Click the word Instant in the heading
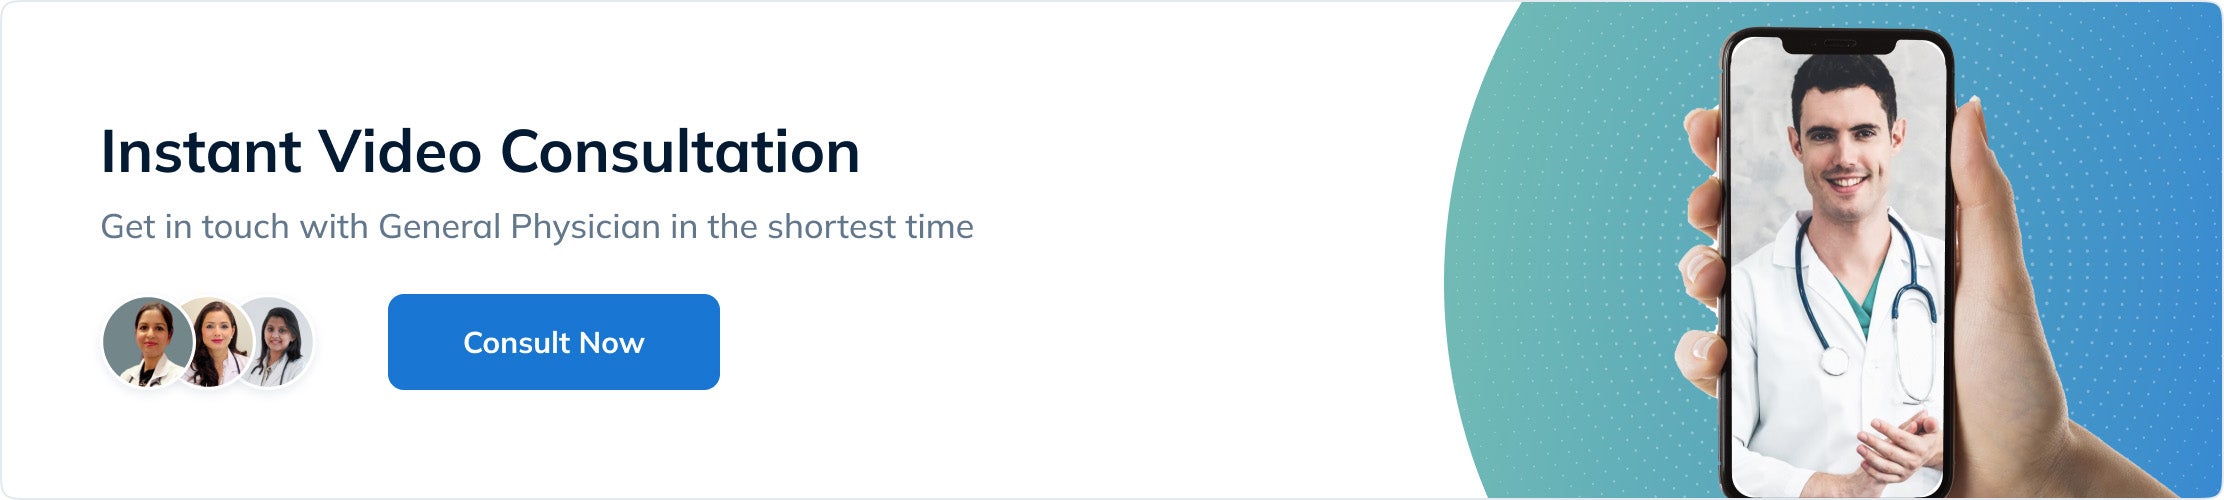The image size is (2224, 500). (x=201, y=152)
